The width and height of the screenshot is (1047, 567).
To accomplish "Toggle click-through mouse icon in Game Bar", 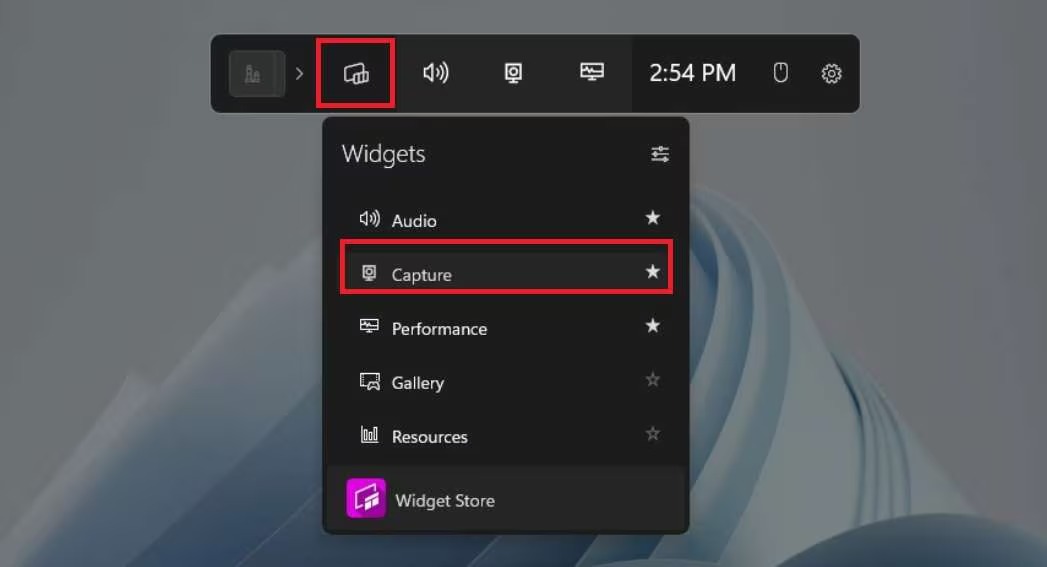I will coord(780,72).
